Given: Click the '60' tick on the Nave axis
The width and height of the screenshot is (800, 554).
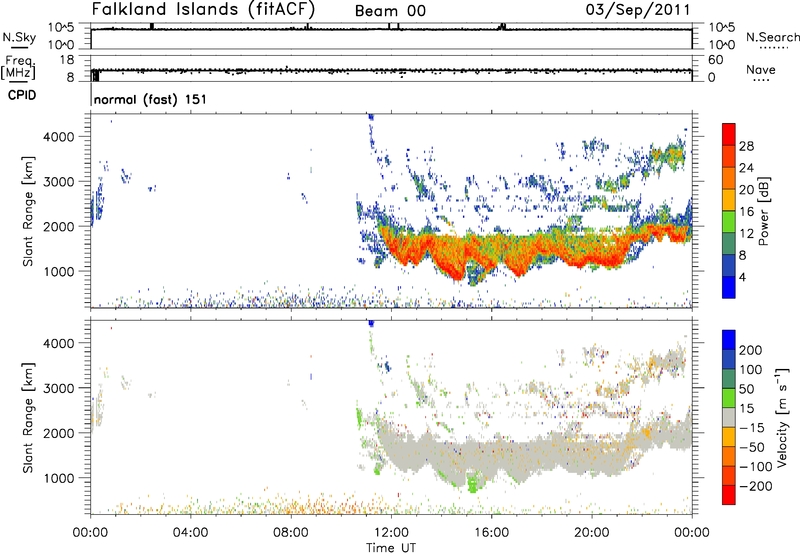Looking at the screenshot, I should point(716,60).
